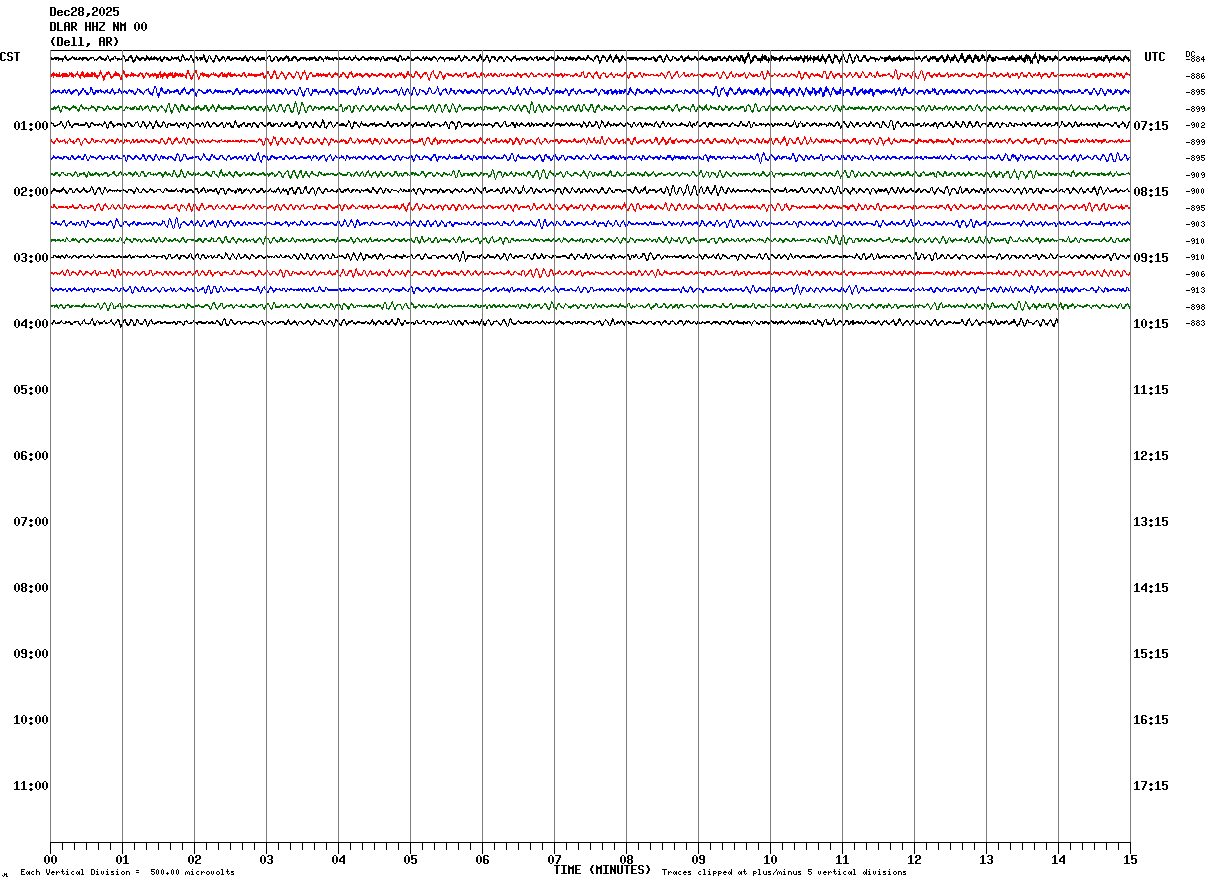Select the 05:00 CST time label
Viewport: 1210px width, 886px height.
click(31, 390)
